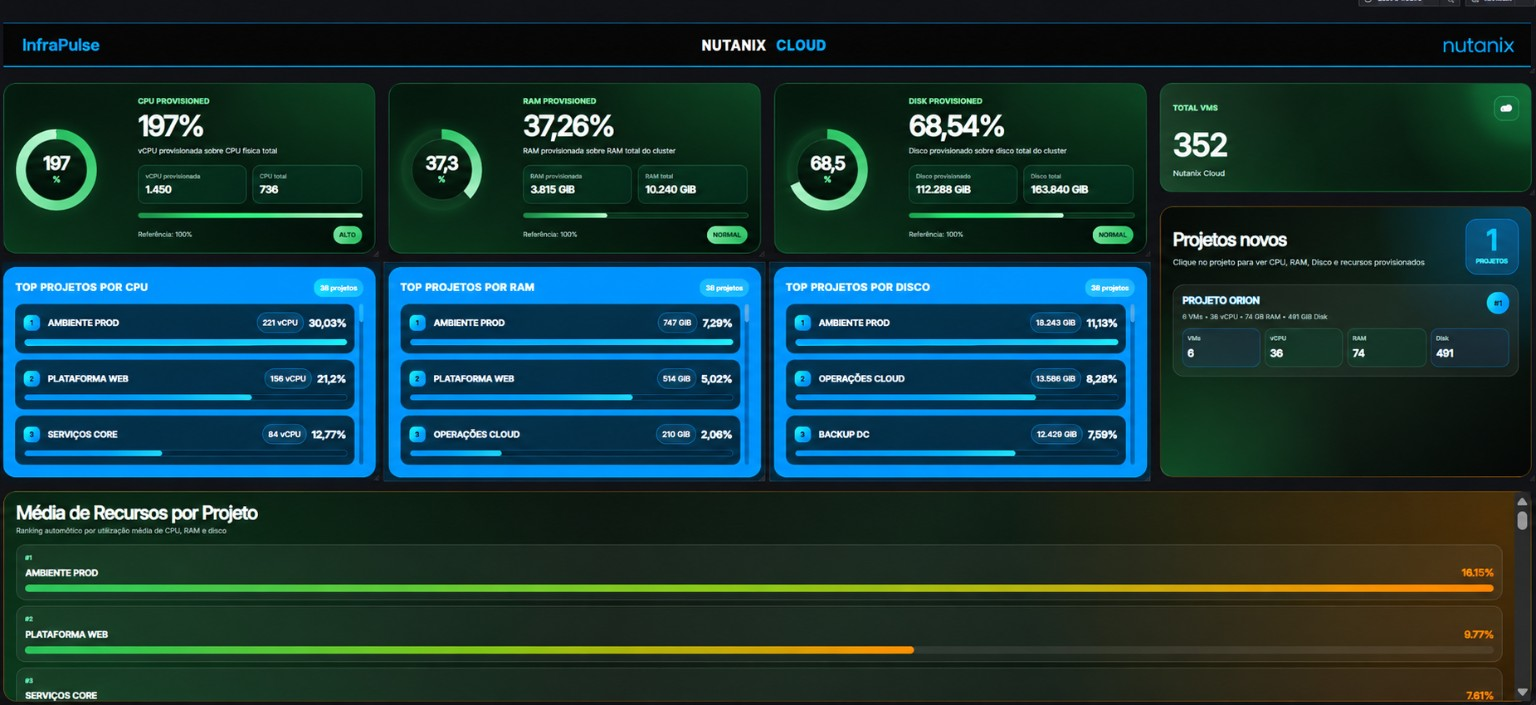1536x705 pixels.
Task: Click the 84 vCPU chip on Serviços Core
Action: click(284, 434)
